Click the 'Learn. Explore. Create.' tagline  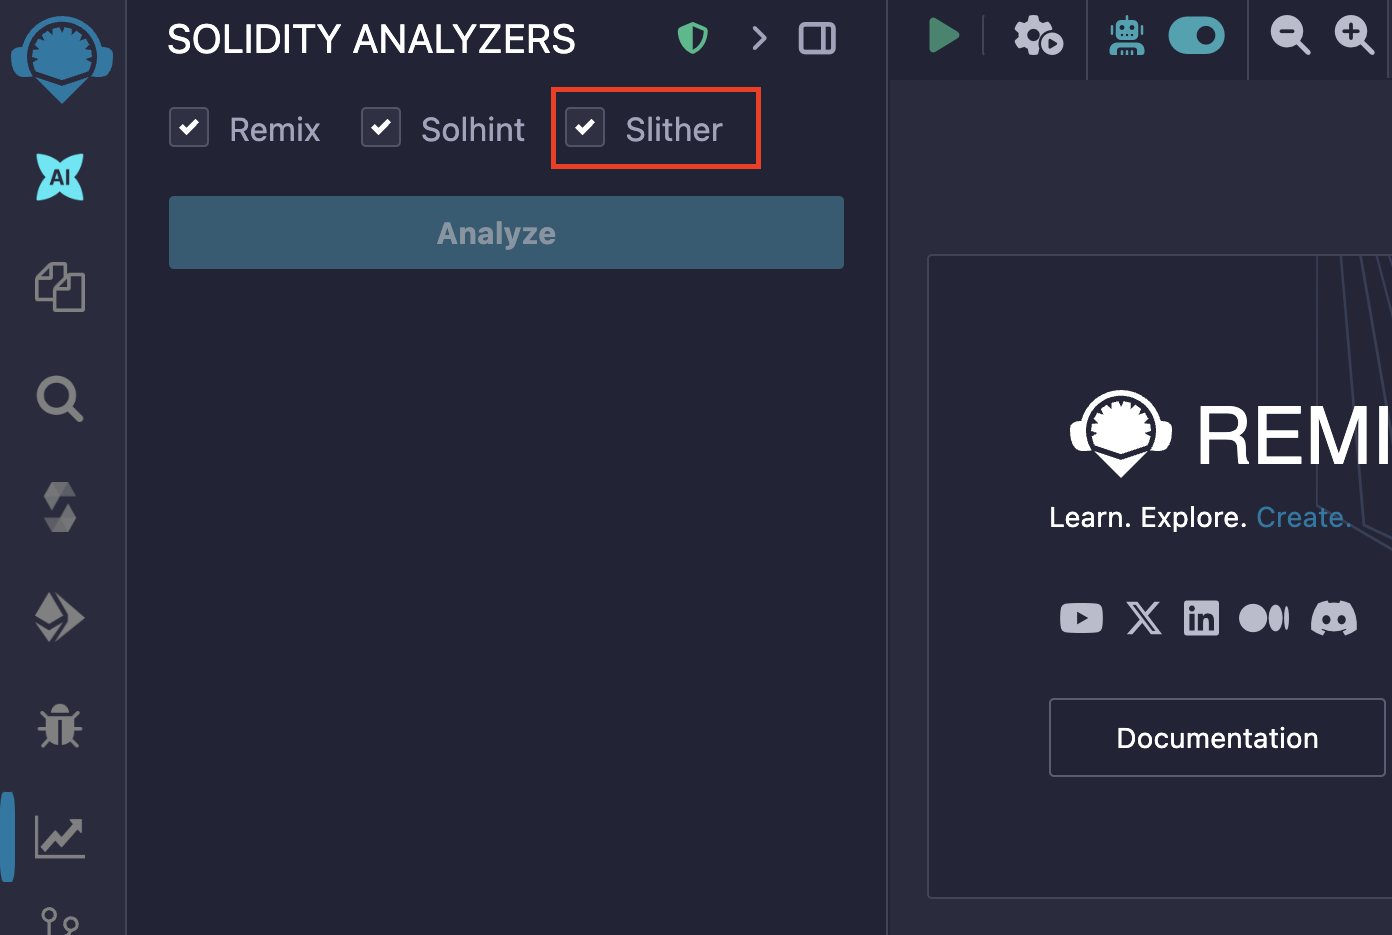click(x=1200, y=518)
